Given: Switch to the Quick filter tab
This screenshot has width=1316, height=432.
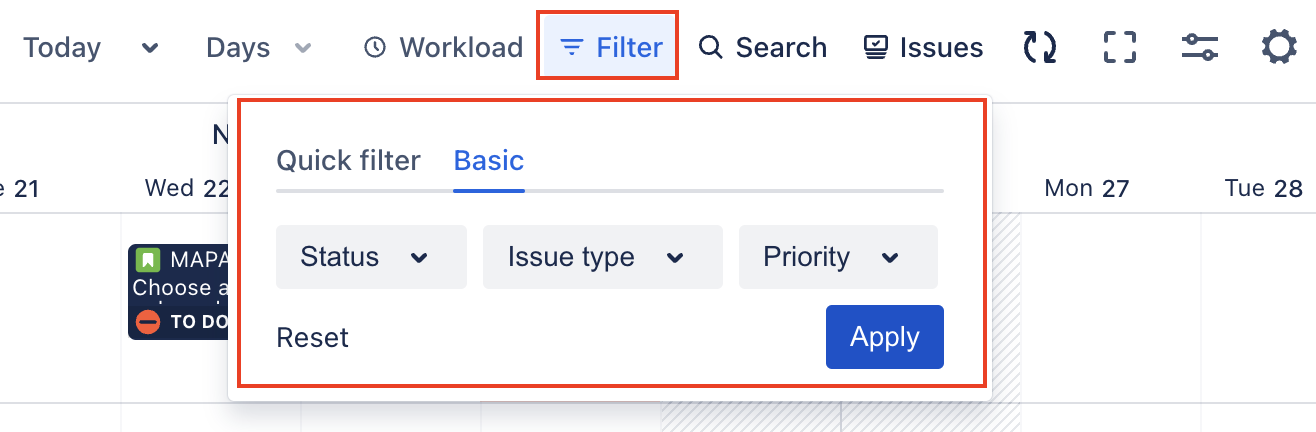Looking at the screenshot, I should point(348,160).
